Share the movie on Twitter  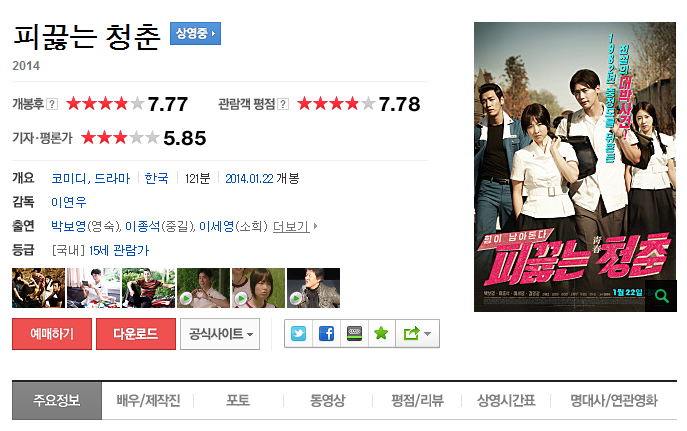pyautogui.click(x=298, y=334)
